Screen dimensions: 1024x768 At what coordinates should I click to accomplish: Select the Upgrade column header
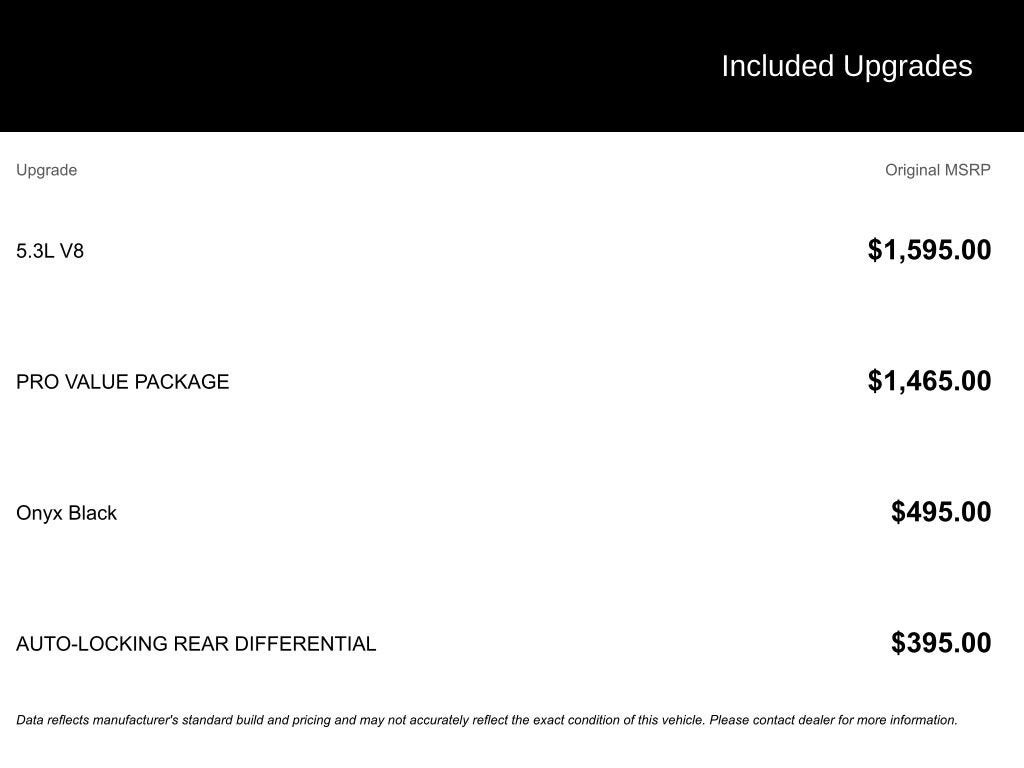[46, 170]
